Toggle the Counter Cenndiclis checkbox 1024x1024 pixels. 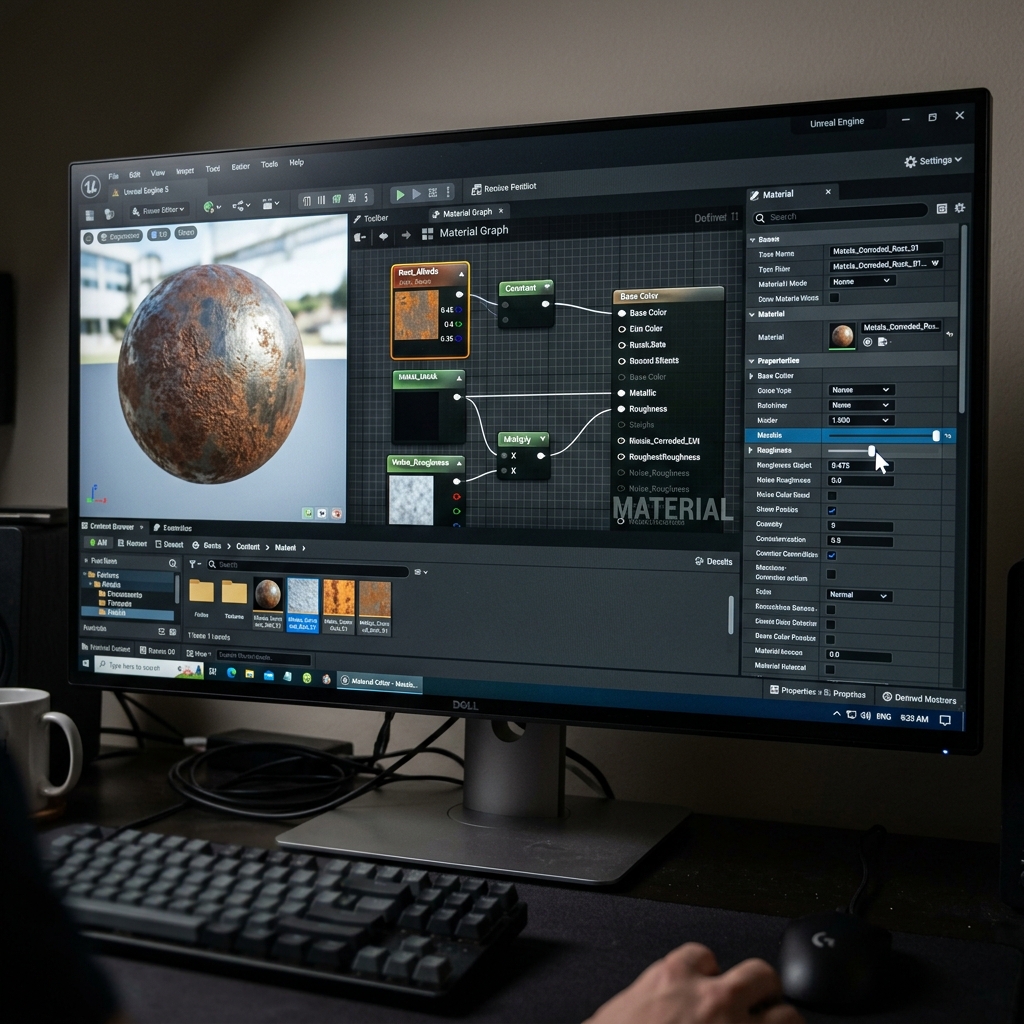pyautogui.click(x=831, y=556)
